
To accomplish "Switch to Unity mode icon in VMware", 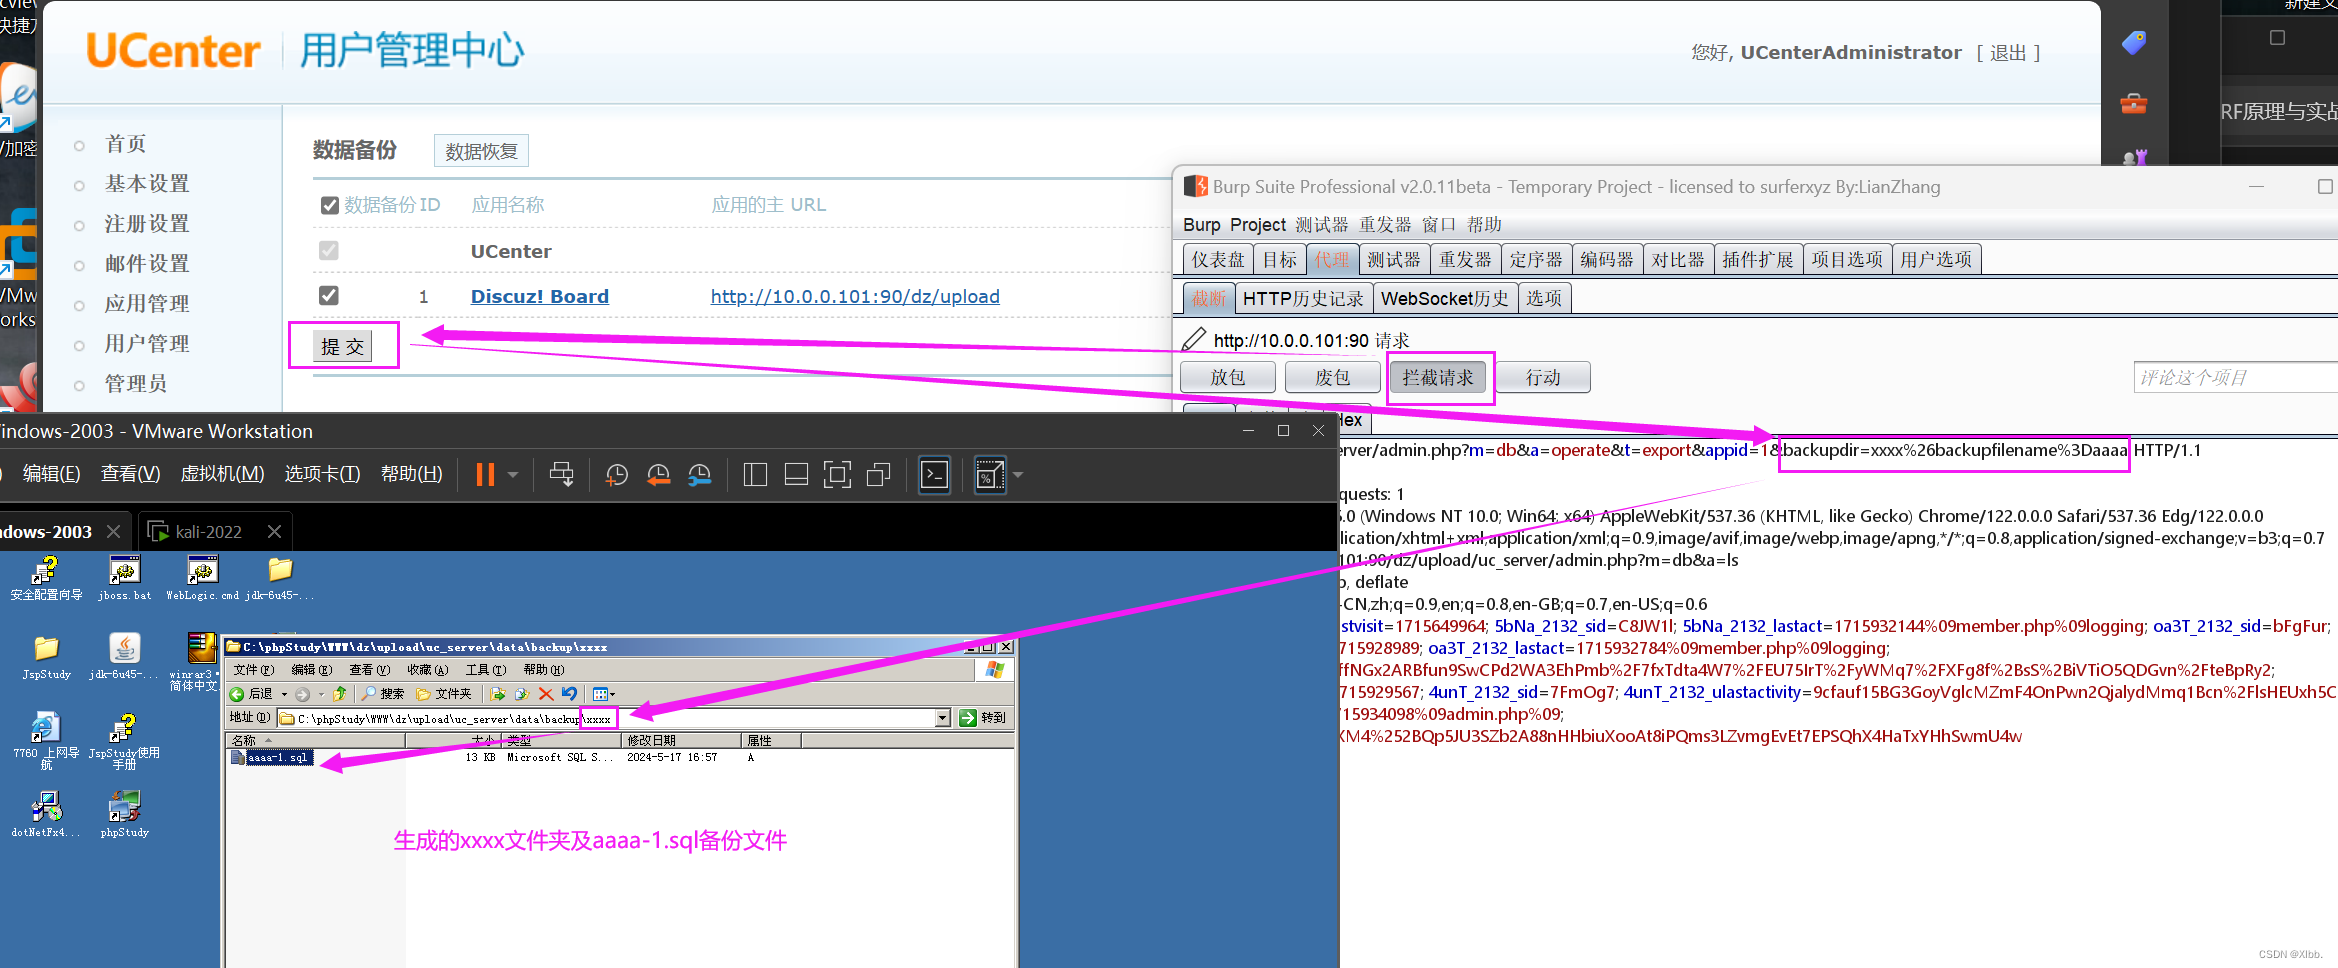I will coord(878,475).
